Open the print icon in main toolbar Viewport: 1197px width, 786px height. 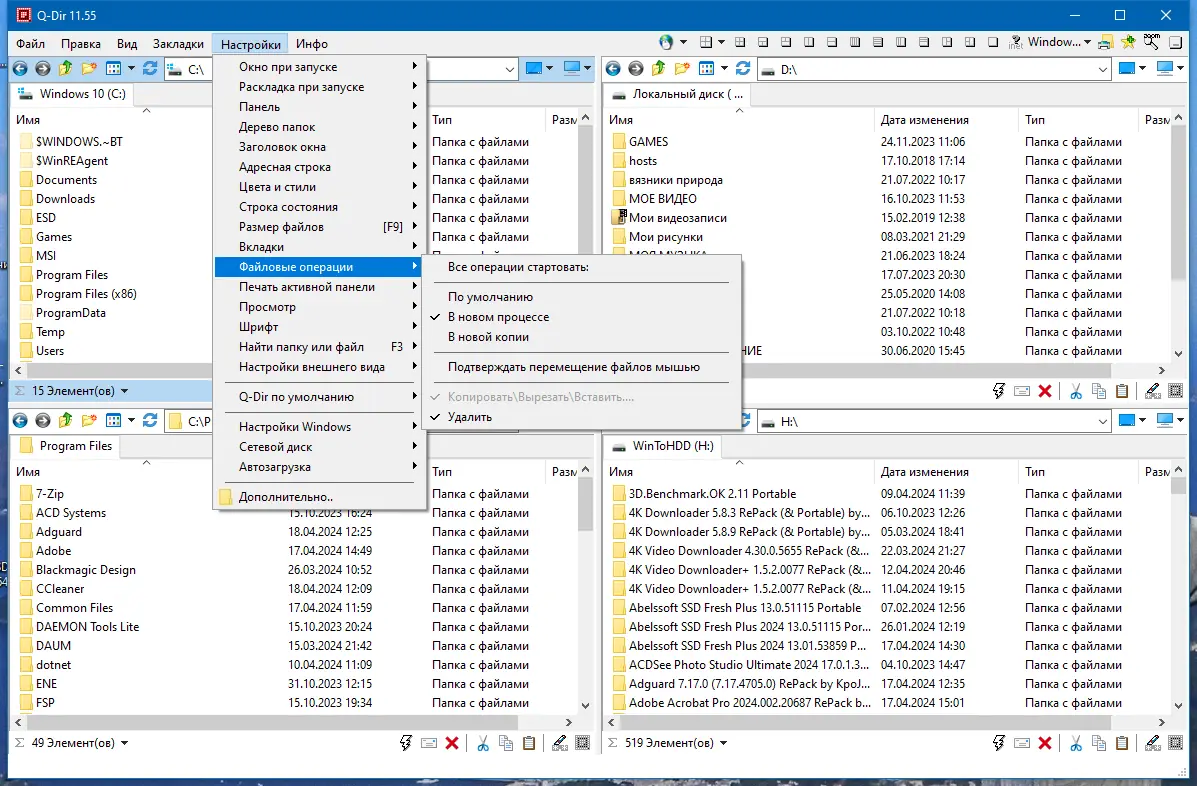pos(1105,42)
